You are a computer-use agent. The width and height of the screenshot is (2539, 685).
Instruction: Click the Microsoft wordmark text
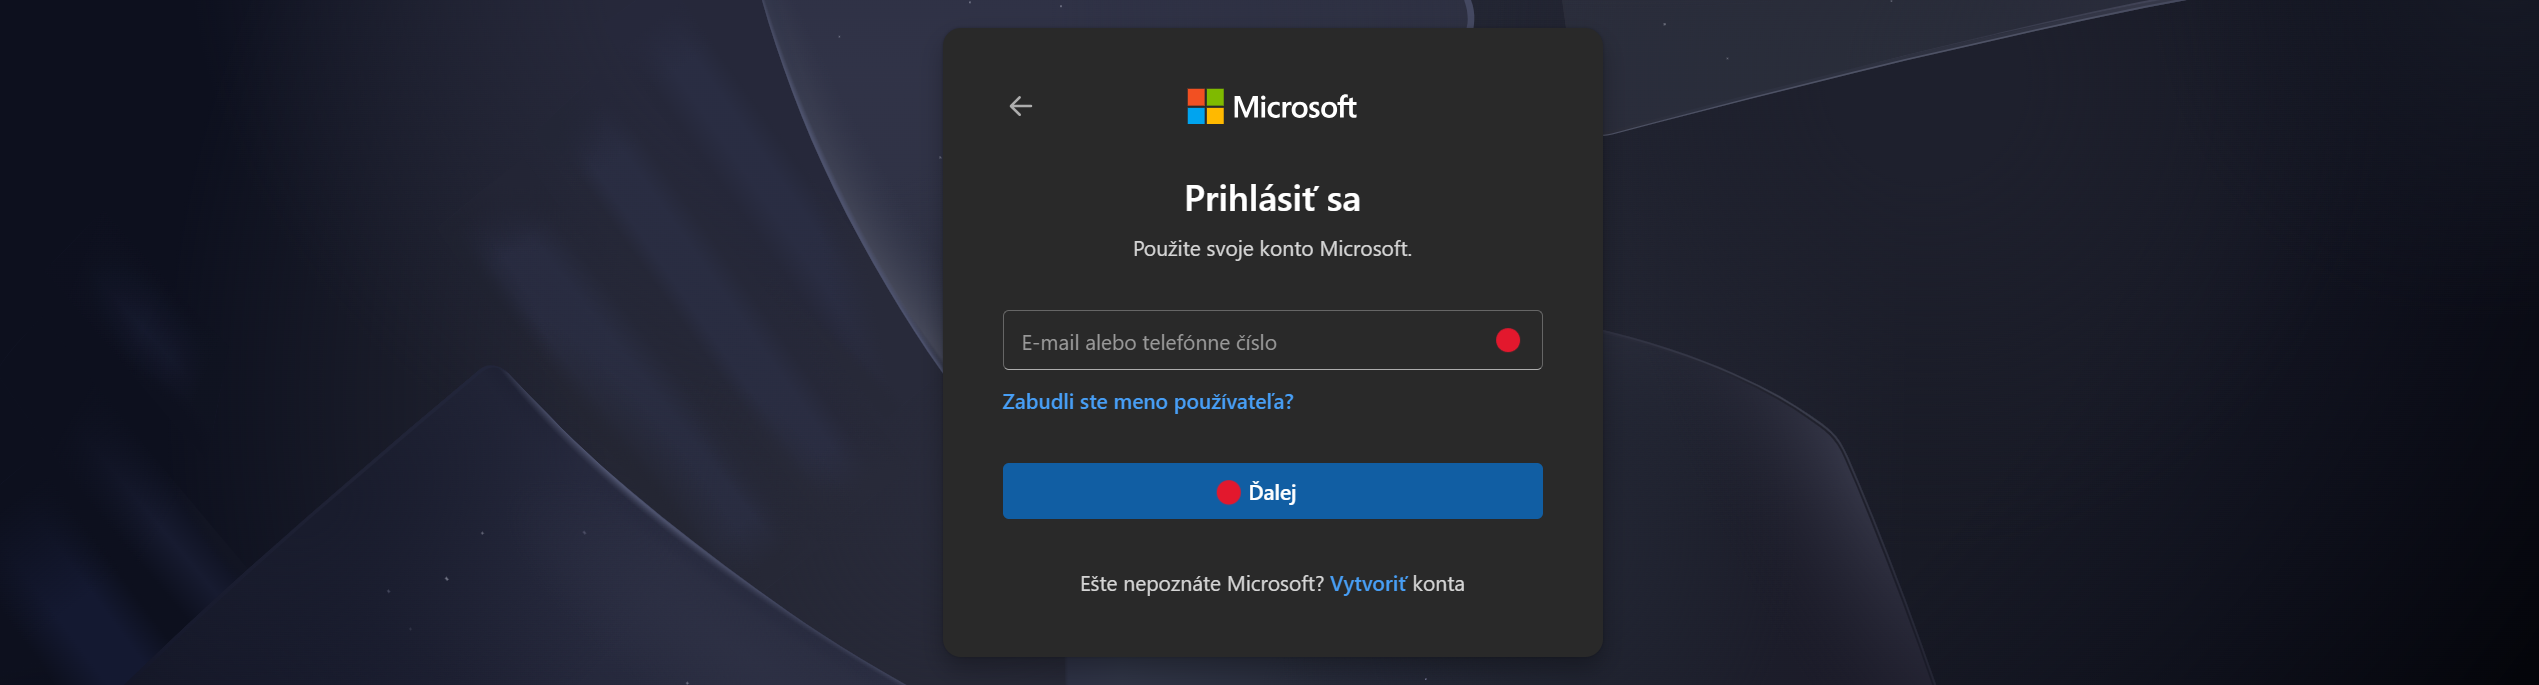1294,107
